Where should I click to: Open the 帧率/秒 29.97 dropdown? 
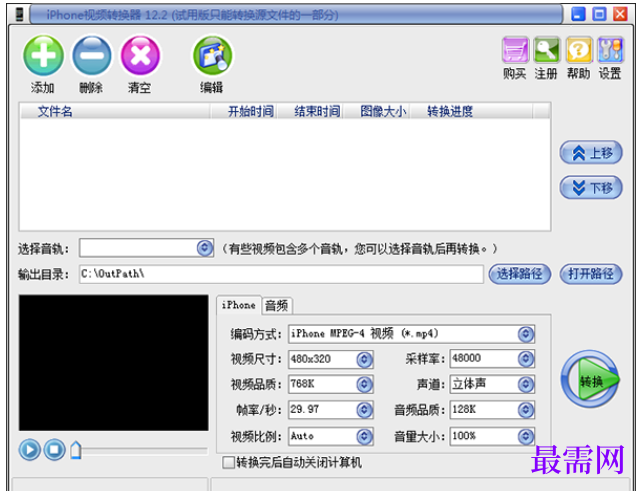[364, 410]
